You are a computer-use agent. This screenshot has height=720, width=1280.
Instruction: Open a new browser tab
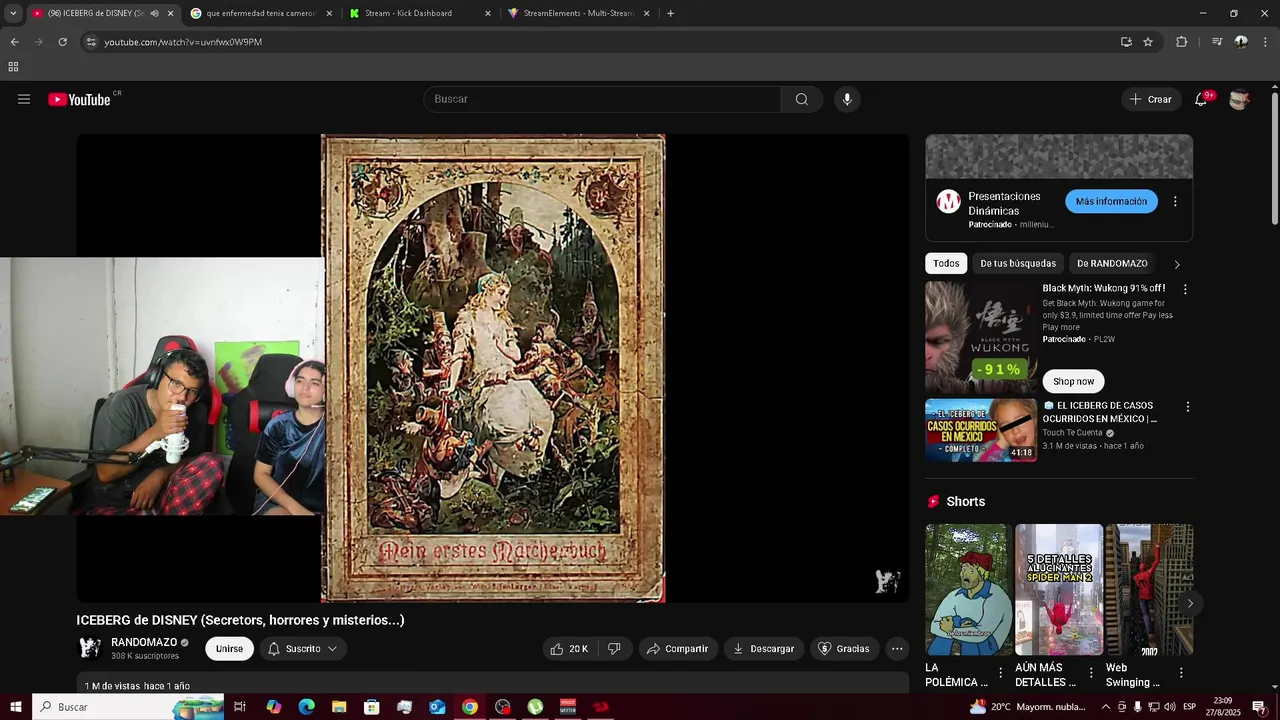[670, 13]
